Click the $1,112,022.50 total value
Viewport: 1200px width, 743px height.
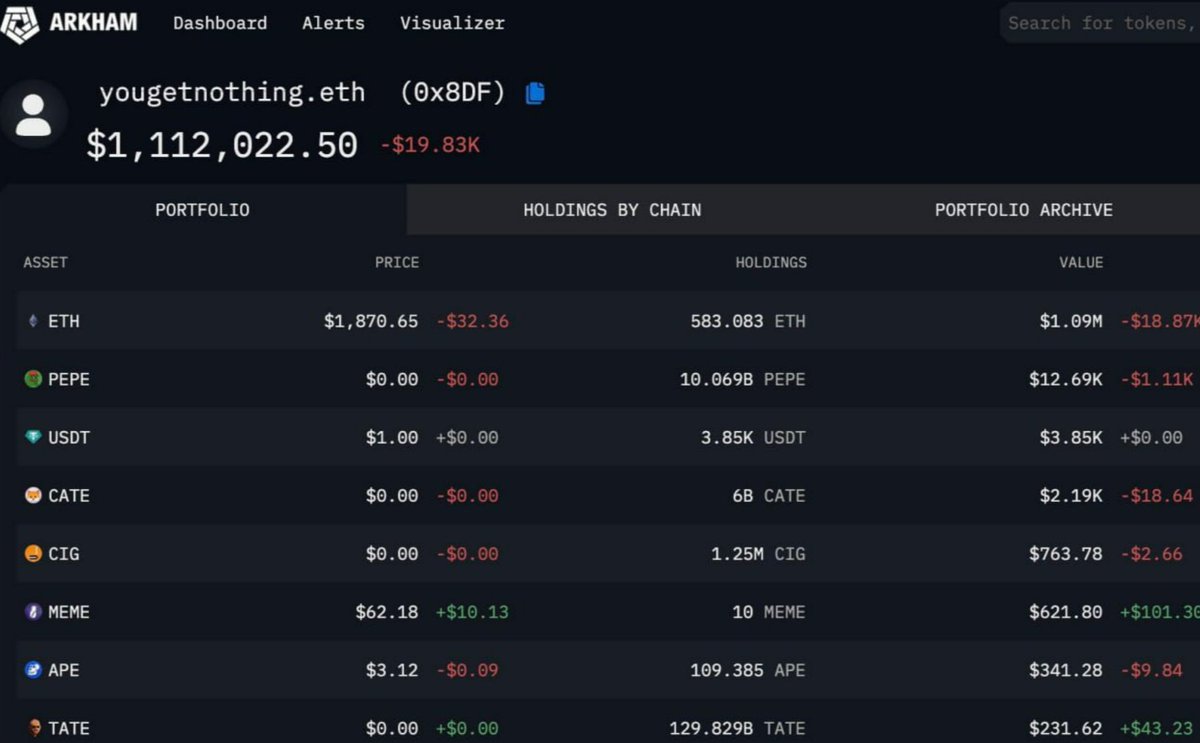pos(222,145)
